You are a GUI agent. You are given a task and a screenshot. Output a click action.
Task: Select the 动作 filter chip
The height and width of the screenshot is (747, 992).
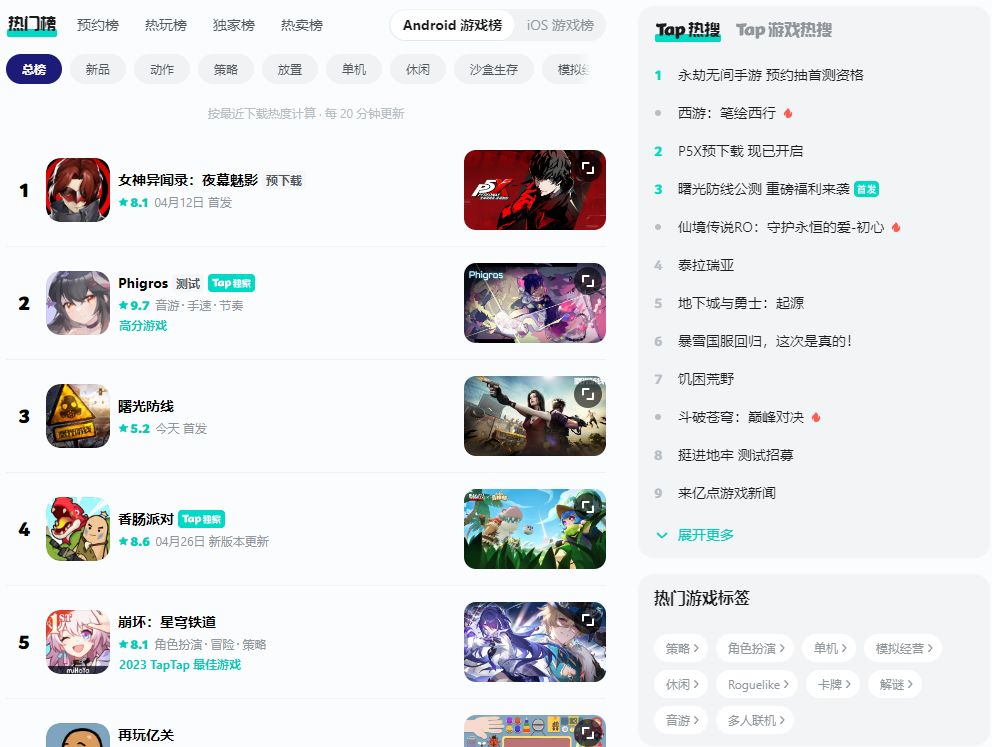click(162, 70)
